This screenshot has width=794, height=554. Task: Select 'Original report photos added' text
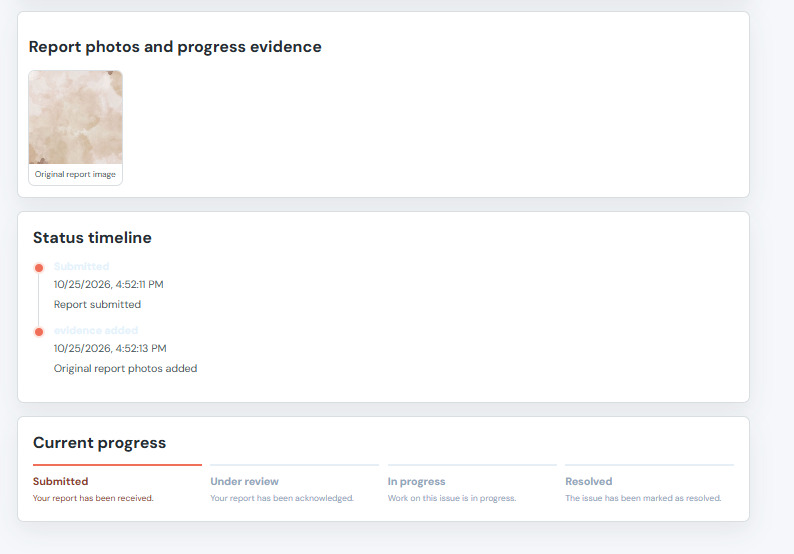(126, 369)
